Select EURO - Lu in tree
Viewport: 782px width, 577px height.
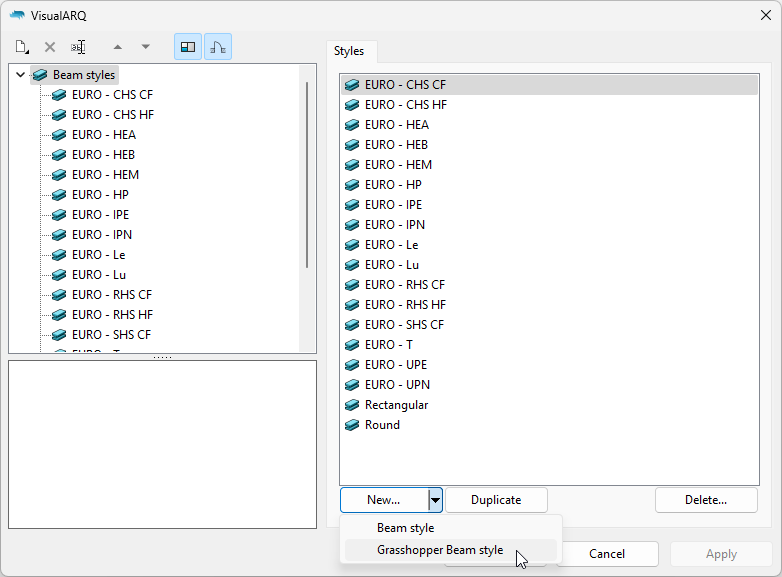click(x=99, y=275)
